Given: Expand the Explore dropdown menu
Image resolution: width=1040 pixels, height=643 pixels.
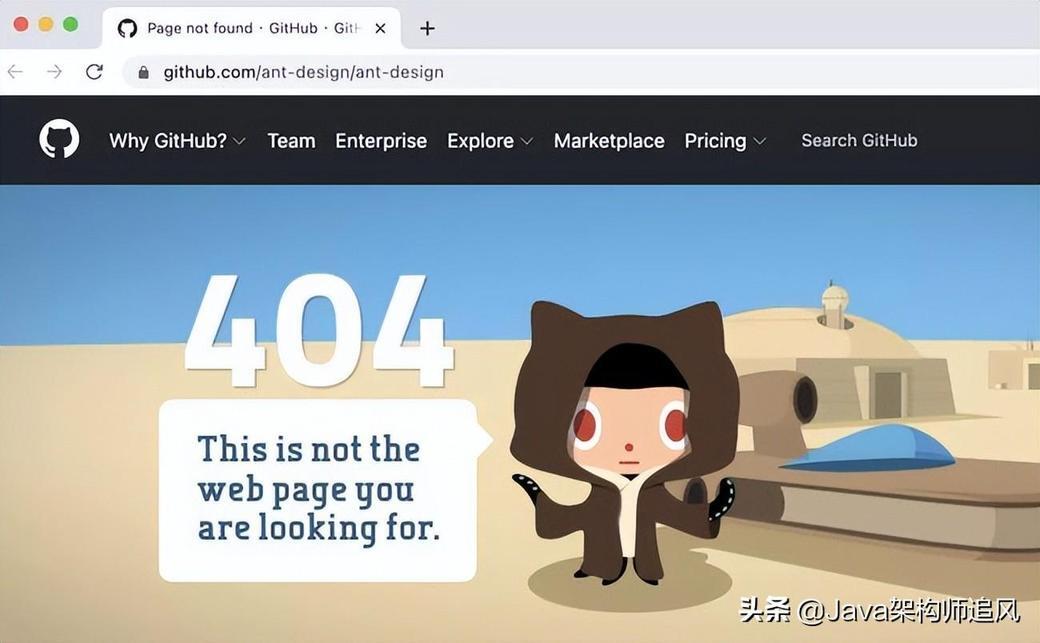Looking at the screenshot, I should pyautogui.click(x=489, y=141).
